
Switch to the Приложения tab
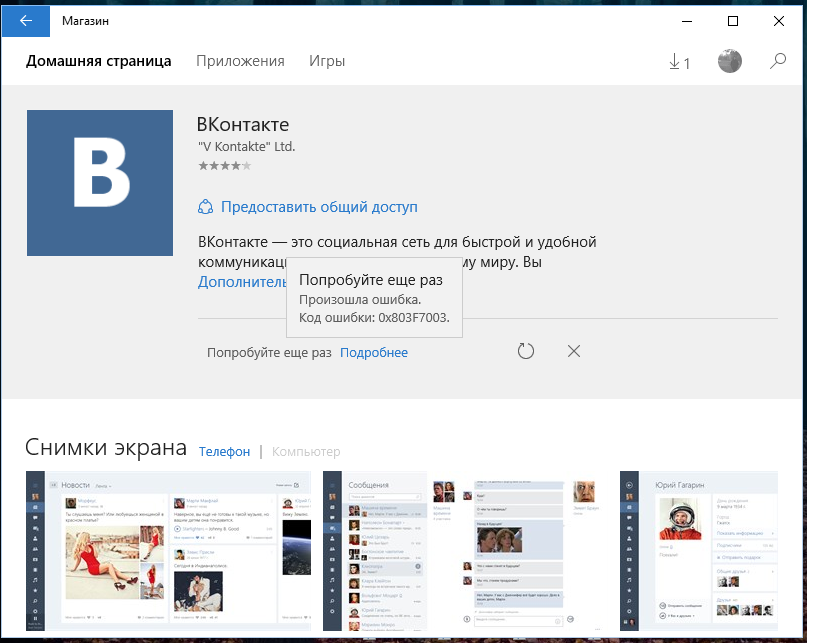pos(240,61)
